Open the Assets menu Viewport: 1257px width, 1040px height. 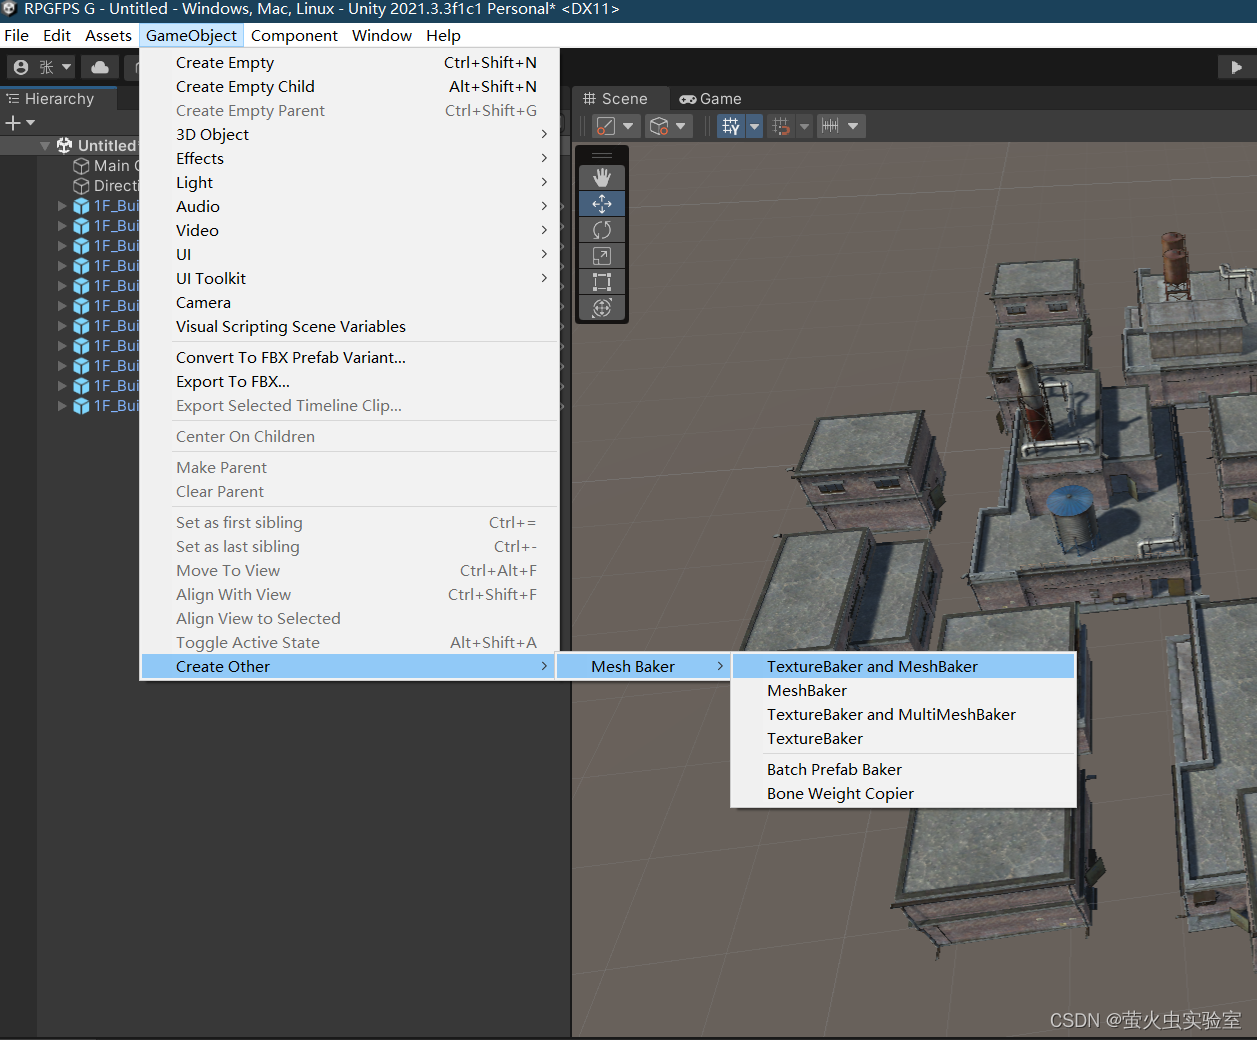pyautogui.click(x=108, y=35)
